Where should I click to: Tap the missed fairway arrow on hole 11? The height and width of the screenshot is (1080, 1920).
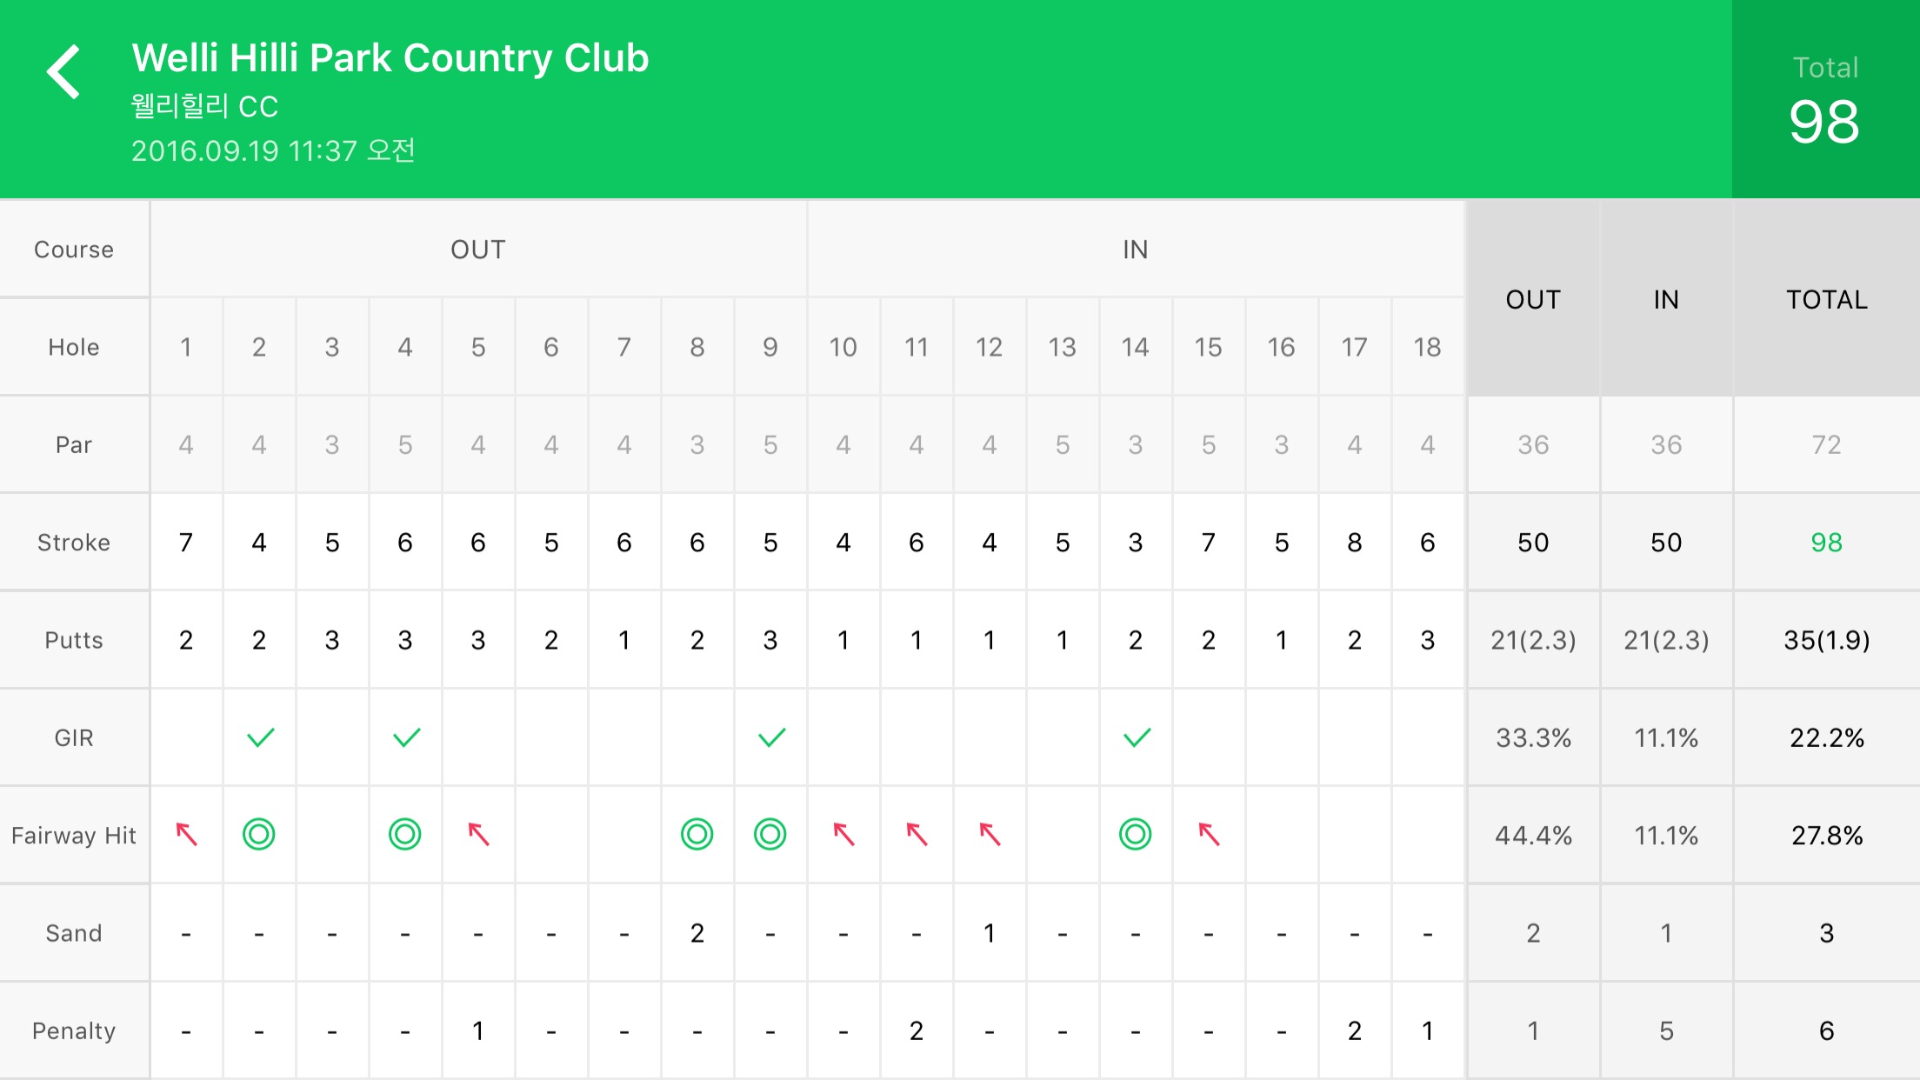point(916,834)
